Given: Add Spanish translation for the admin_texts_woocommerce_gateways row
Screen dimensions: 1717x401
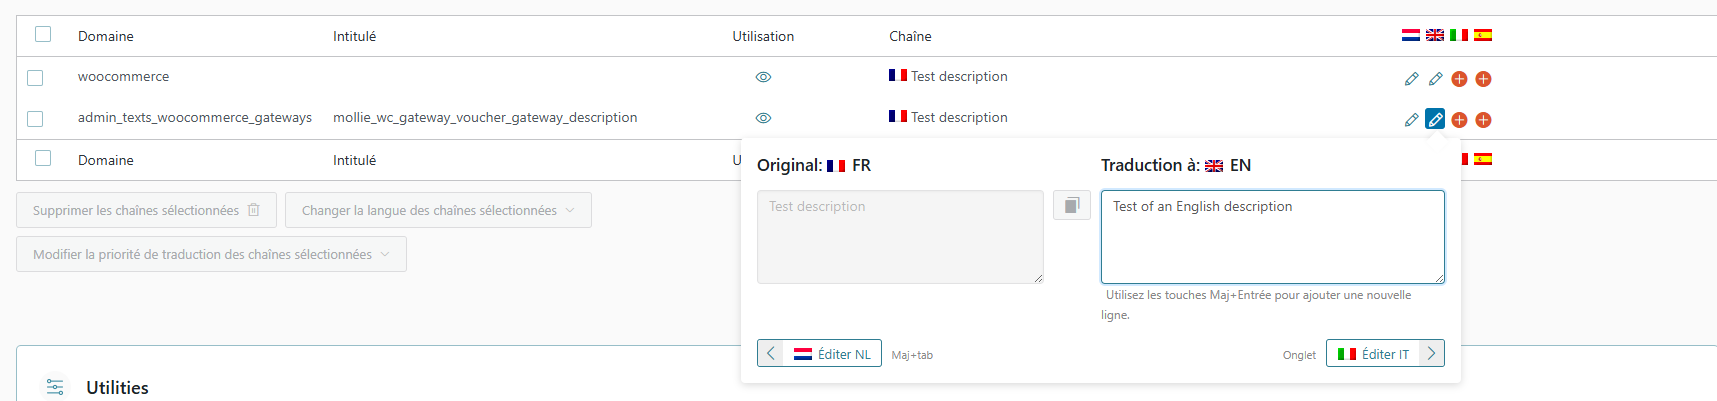Looking at the screenshot, I should (x=1483, y=120).
